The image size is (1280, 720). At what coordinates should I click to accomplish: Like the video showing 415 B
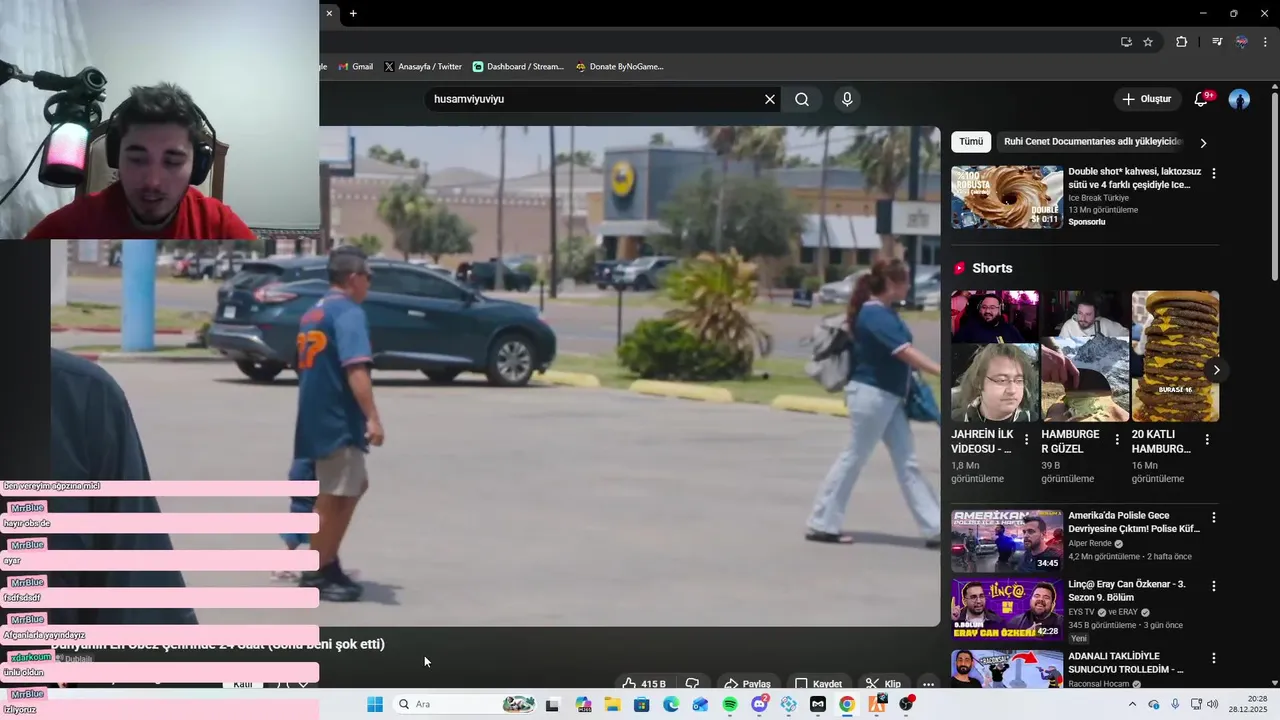click(x=643, y=684)
